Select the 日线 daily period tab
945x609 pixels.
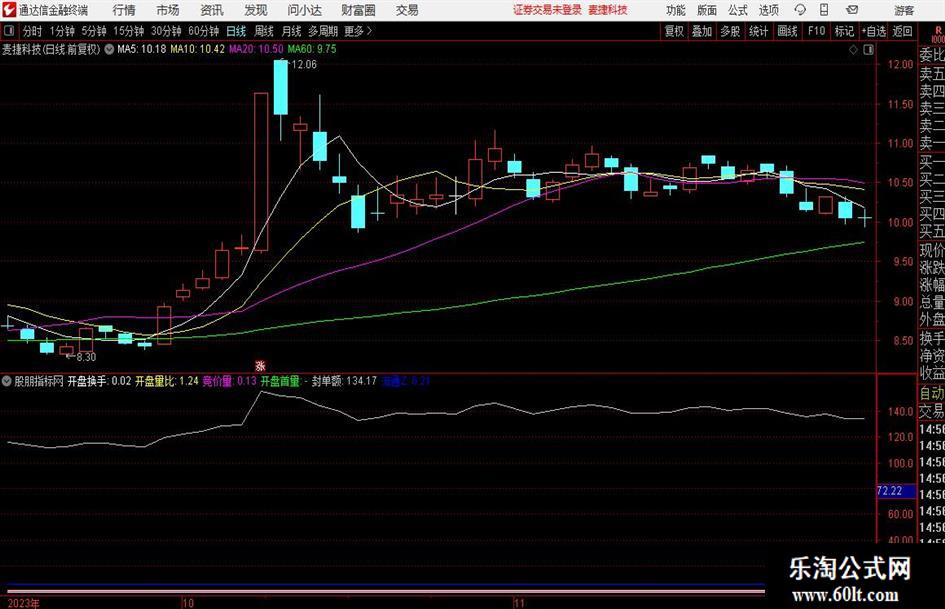coord(236,31)
